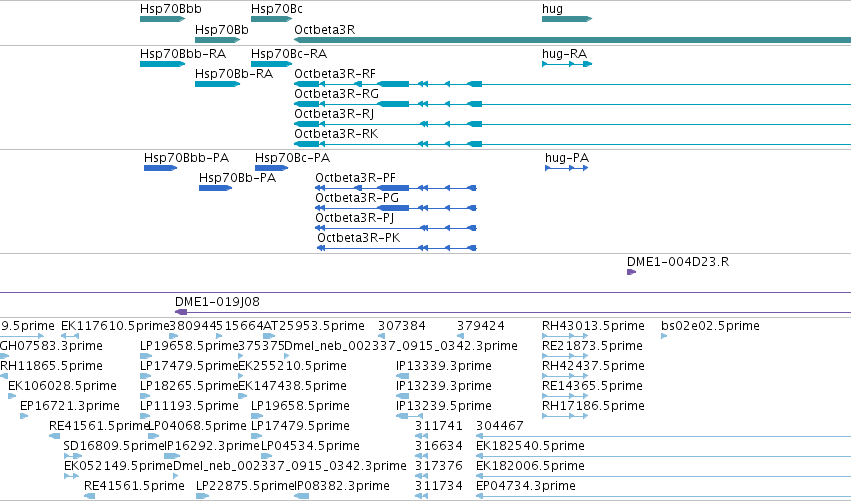Click EST label EK117610.5prime

pos(115,326)
